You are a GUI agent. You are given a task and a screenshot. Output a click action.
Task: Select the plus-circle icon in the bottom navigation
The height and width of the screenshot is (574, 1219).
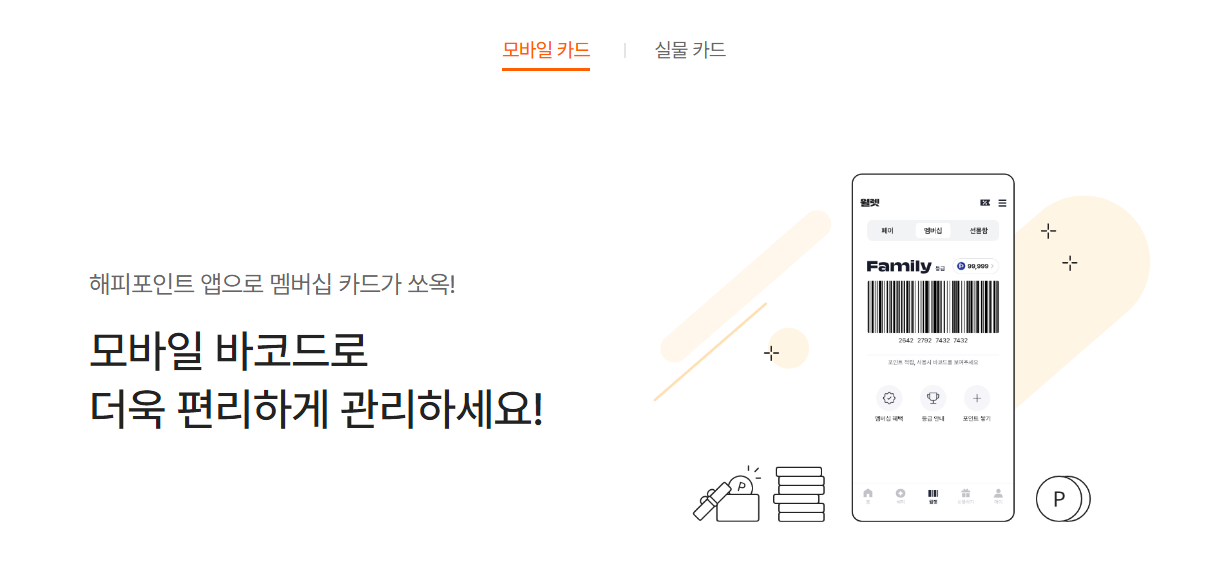900,496
